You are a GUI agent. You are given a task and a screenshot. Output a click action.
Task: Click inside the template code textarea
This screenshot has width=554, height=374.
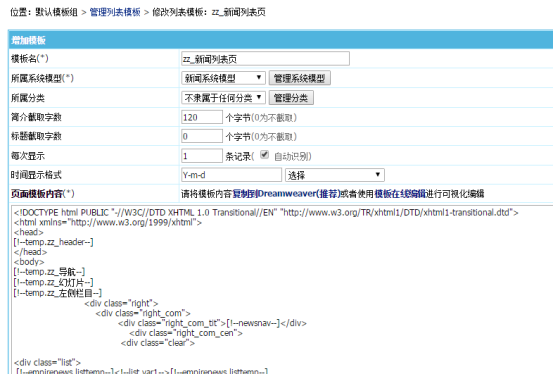(282, 289)
